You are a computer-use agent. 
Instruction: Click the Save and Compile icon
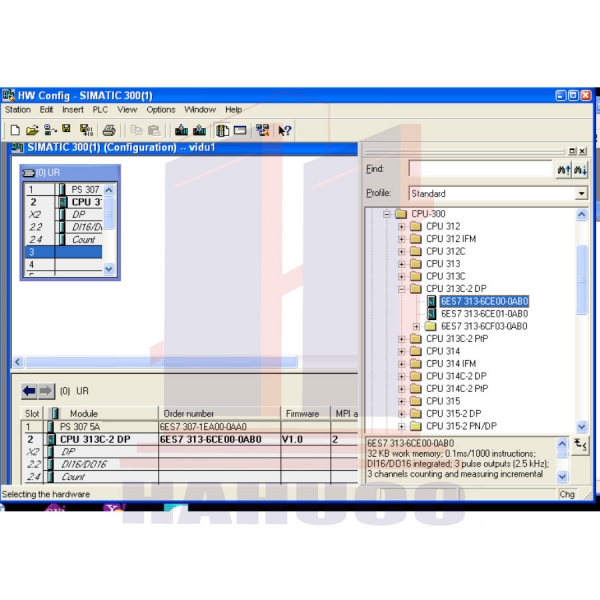point(86,130)
